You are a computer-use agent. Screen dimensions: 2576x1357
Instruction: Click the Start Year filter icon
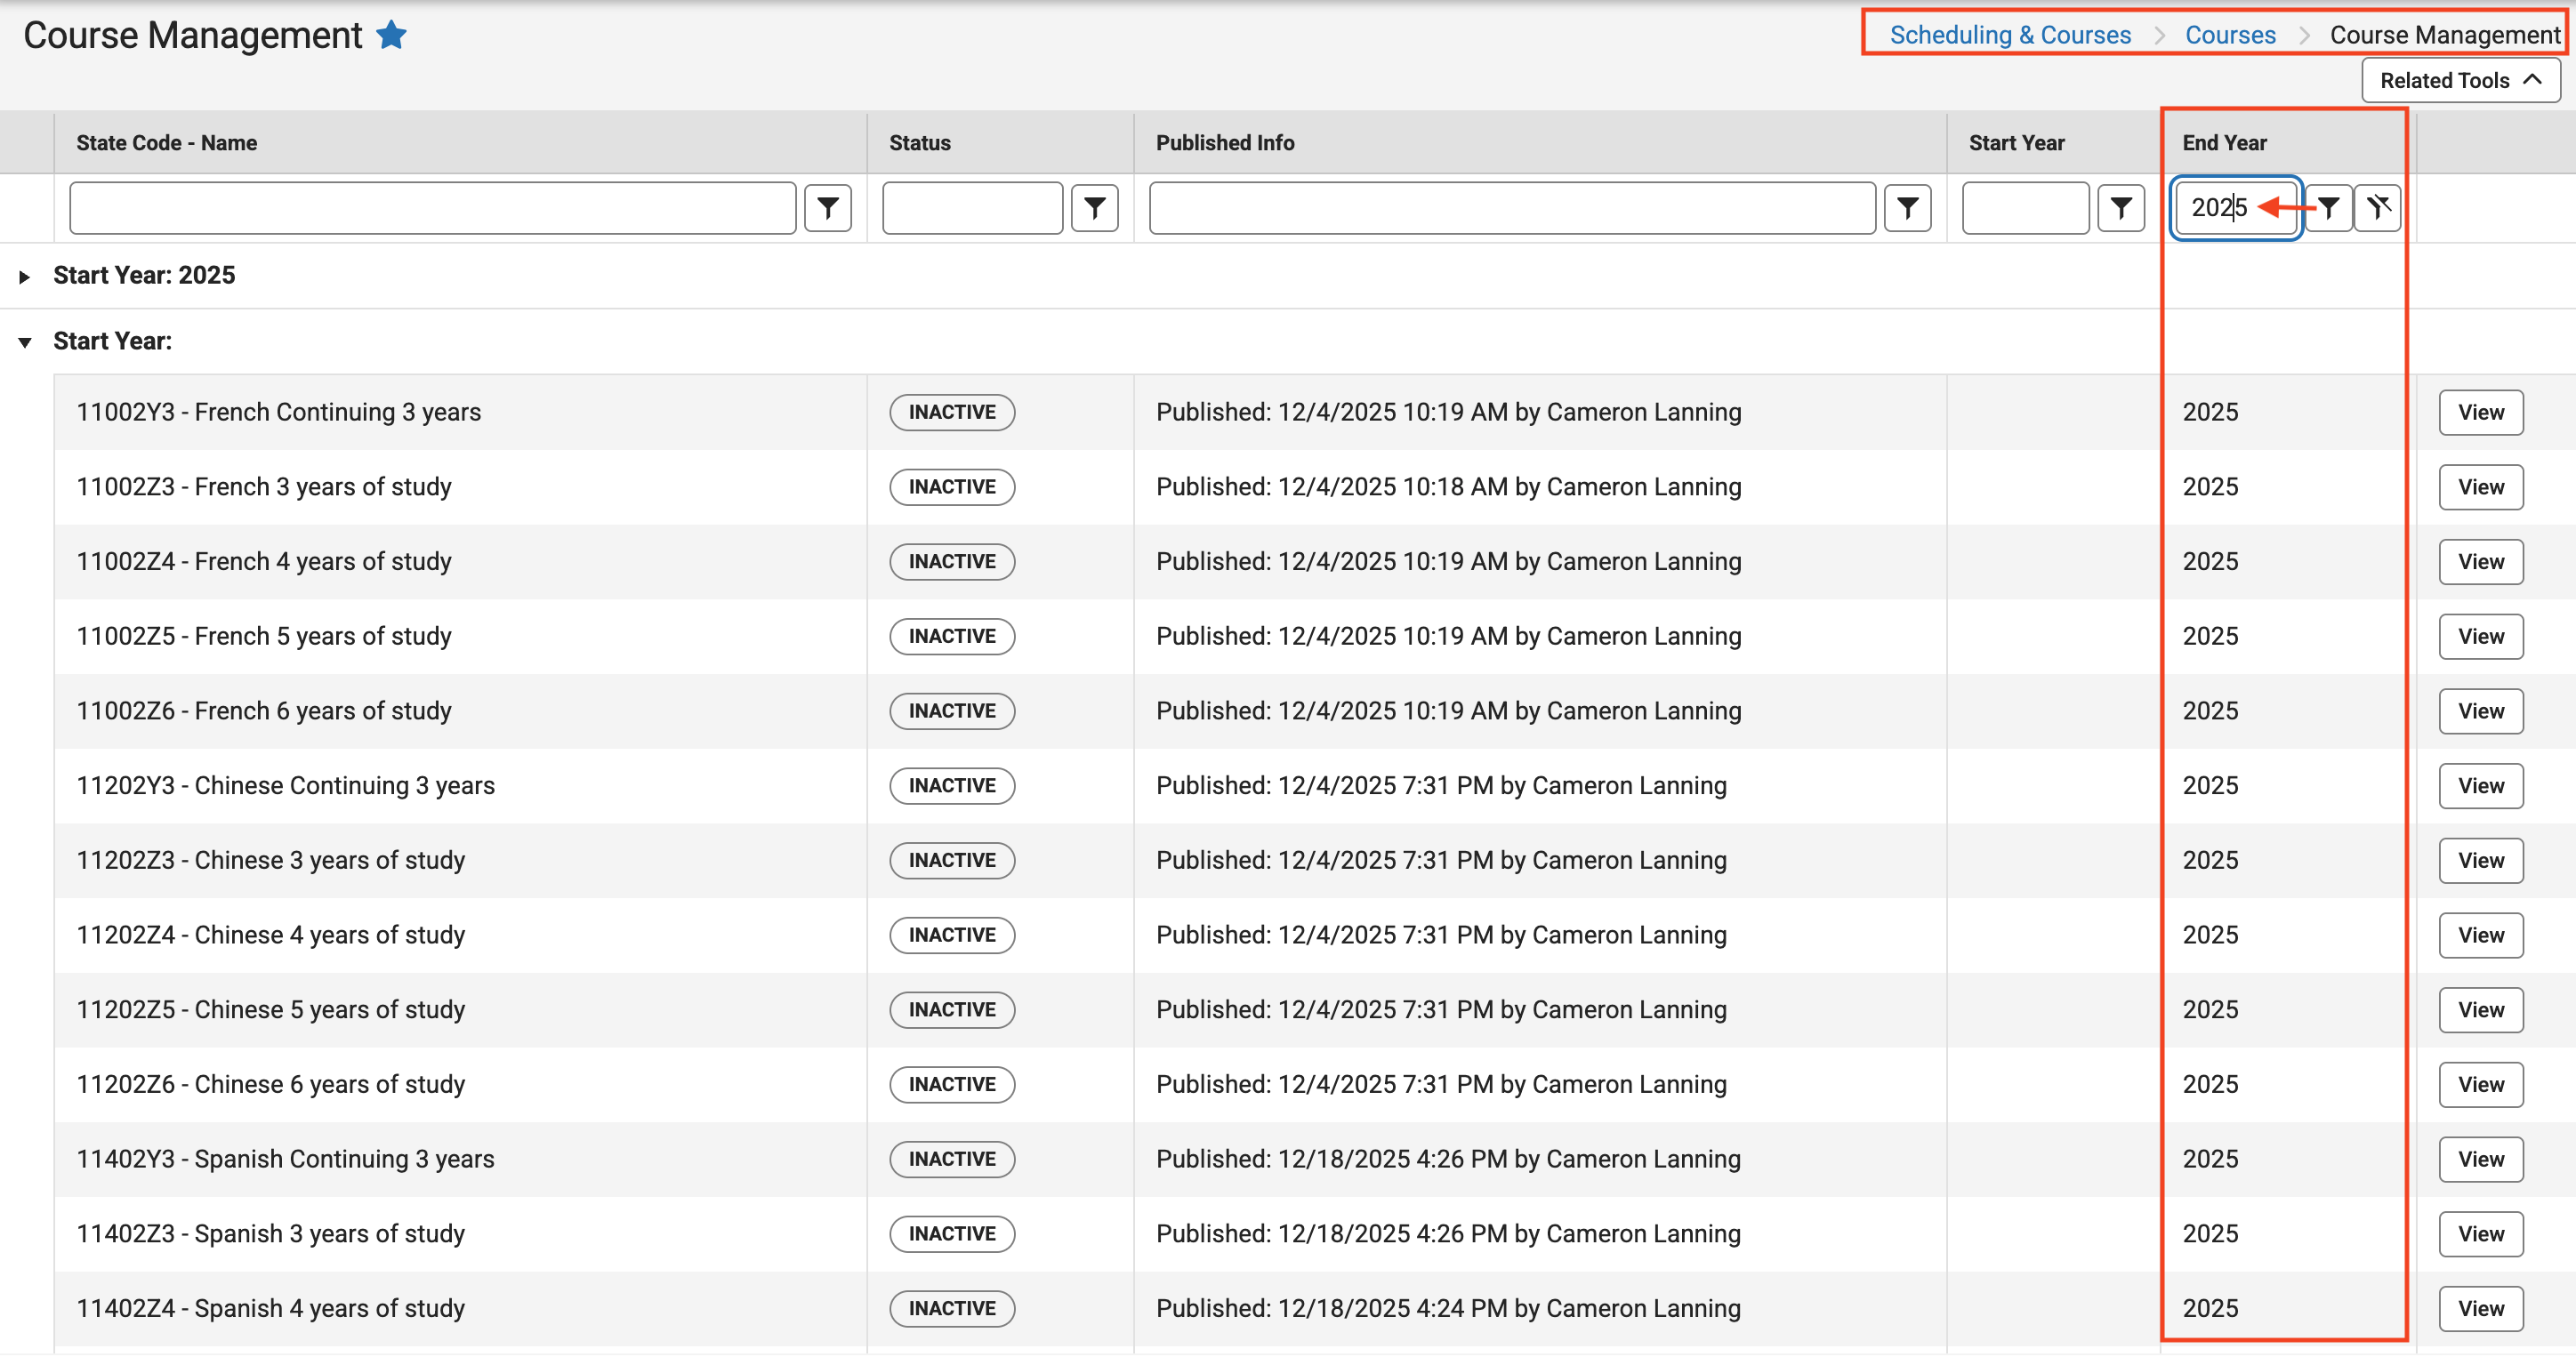[2120, 208]
